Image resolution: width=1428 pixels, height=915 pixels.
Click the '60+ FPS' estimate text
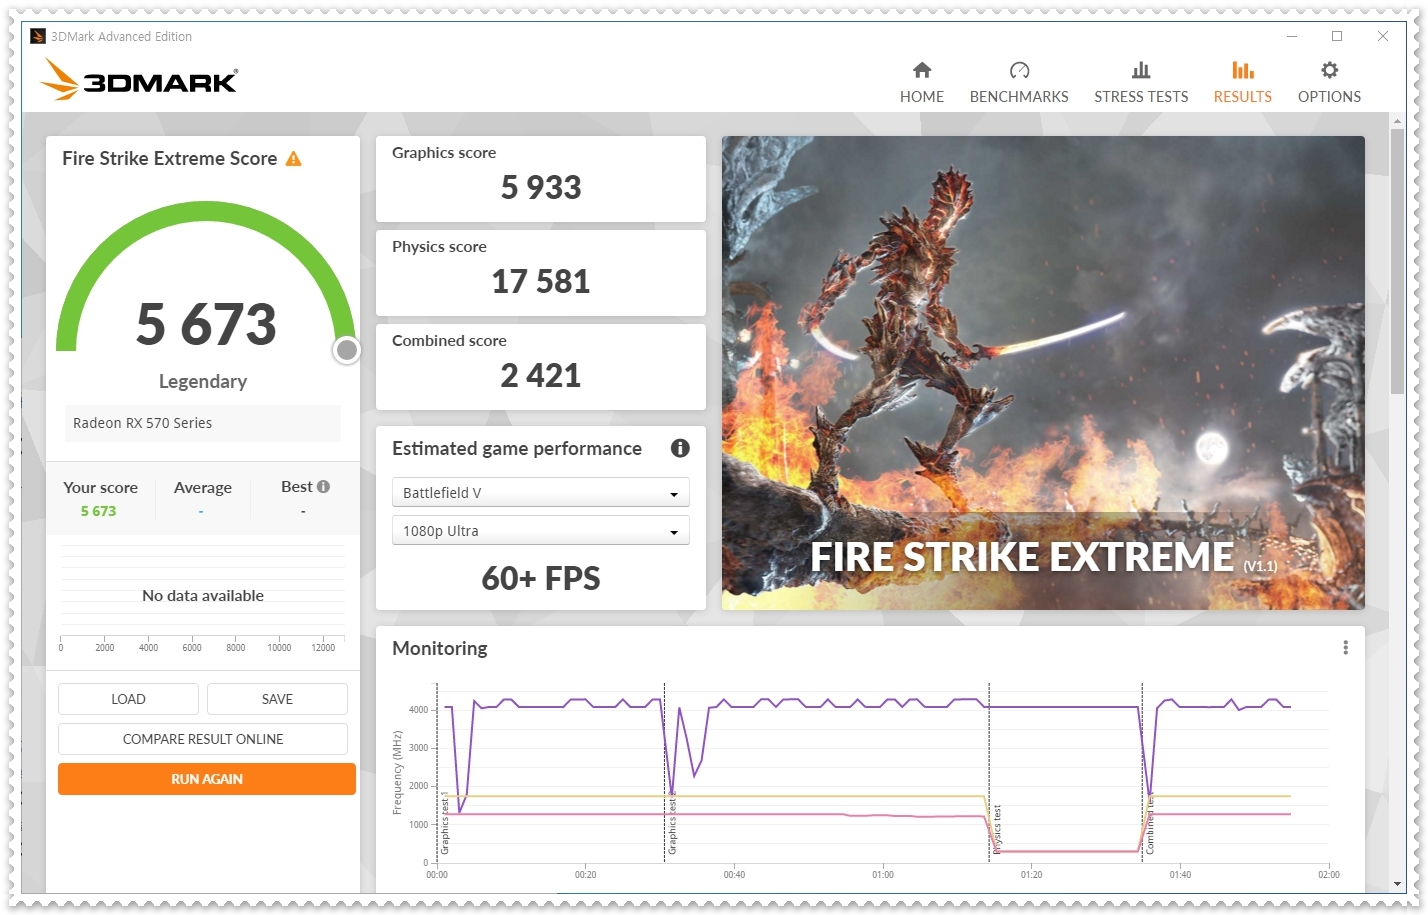pyautogui.click(x=541, y=578)
